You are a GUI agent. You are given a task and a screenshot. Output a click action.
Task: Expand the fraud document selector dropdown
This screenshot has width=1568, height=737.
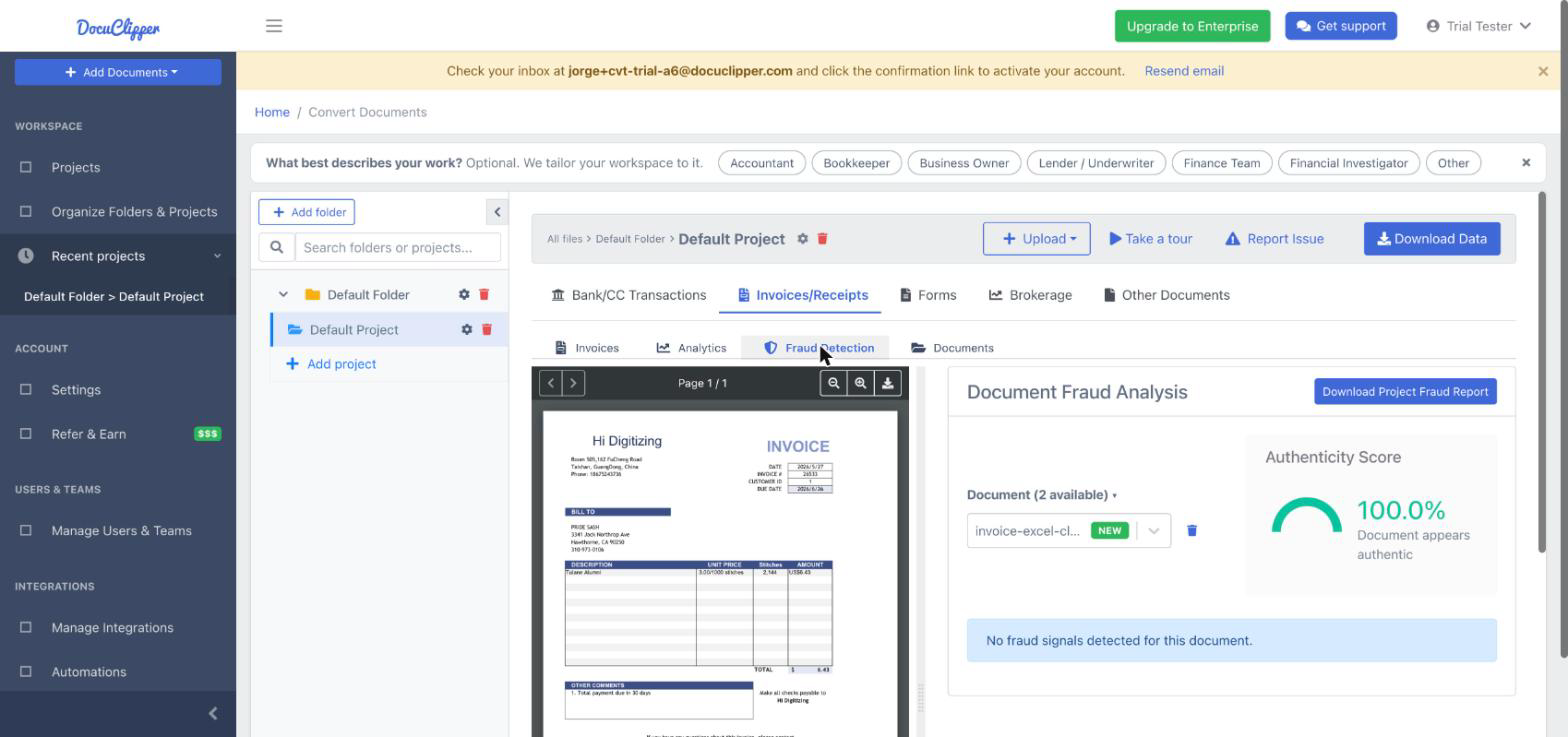pos(1153,531)
